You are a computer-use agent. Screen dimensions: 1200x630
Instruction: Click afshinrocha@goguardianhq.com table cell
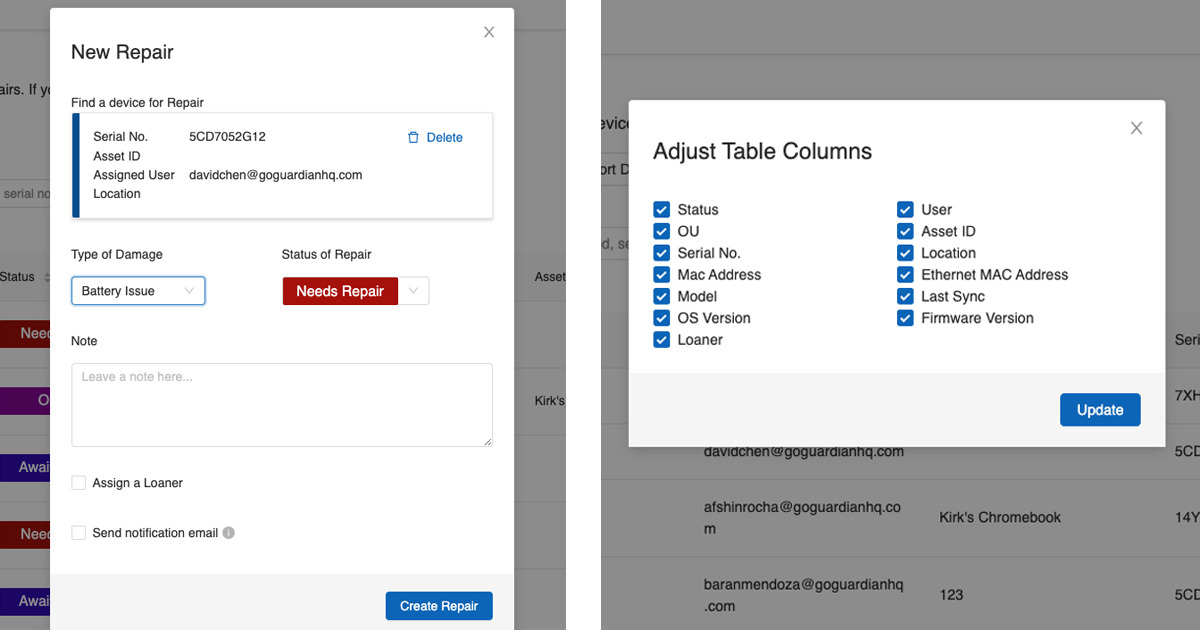pos(802,517)
